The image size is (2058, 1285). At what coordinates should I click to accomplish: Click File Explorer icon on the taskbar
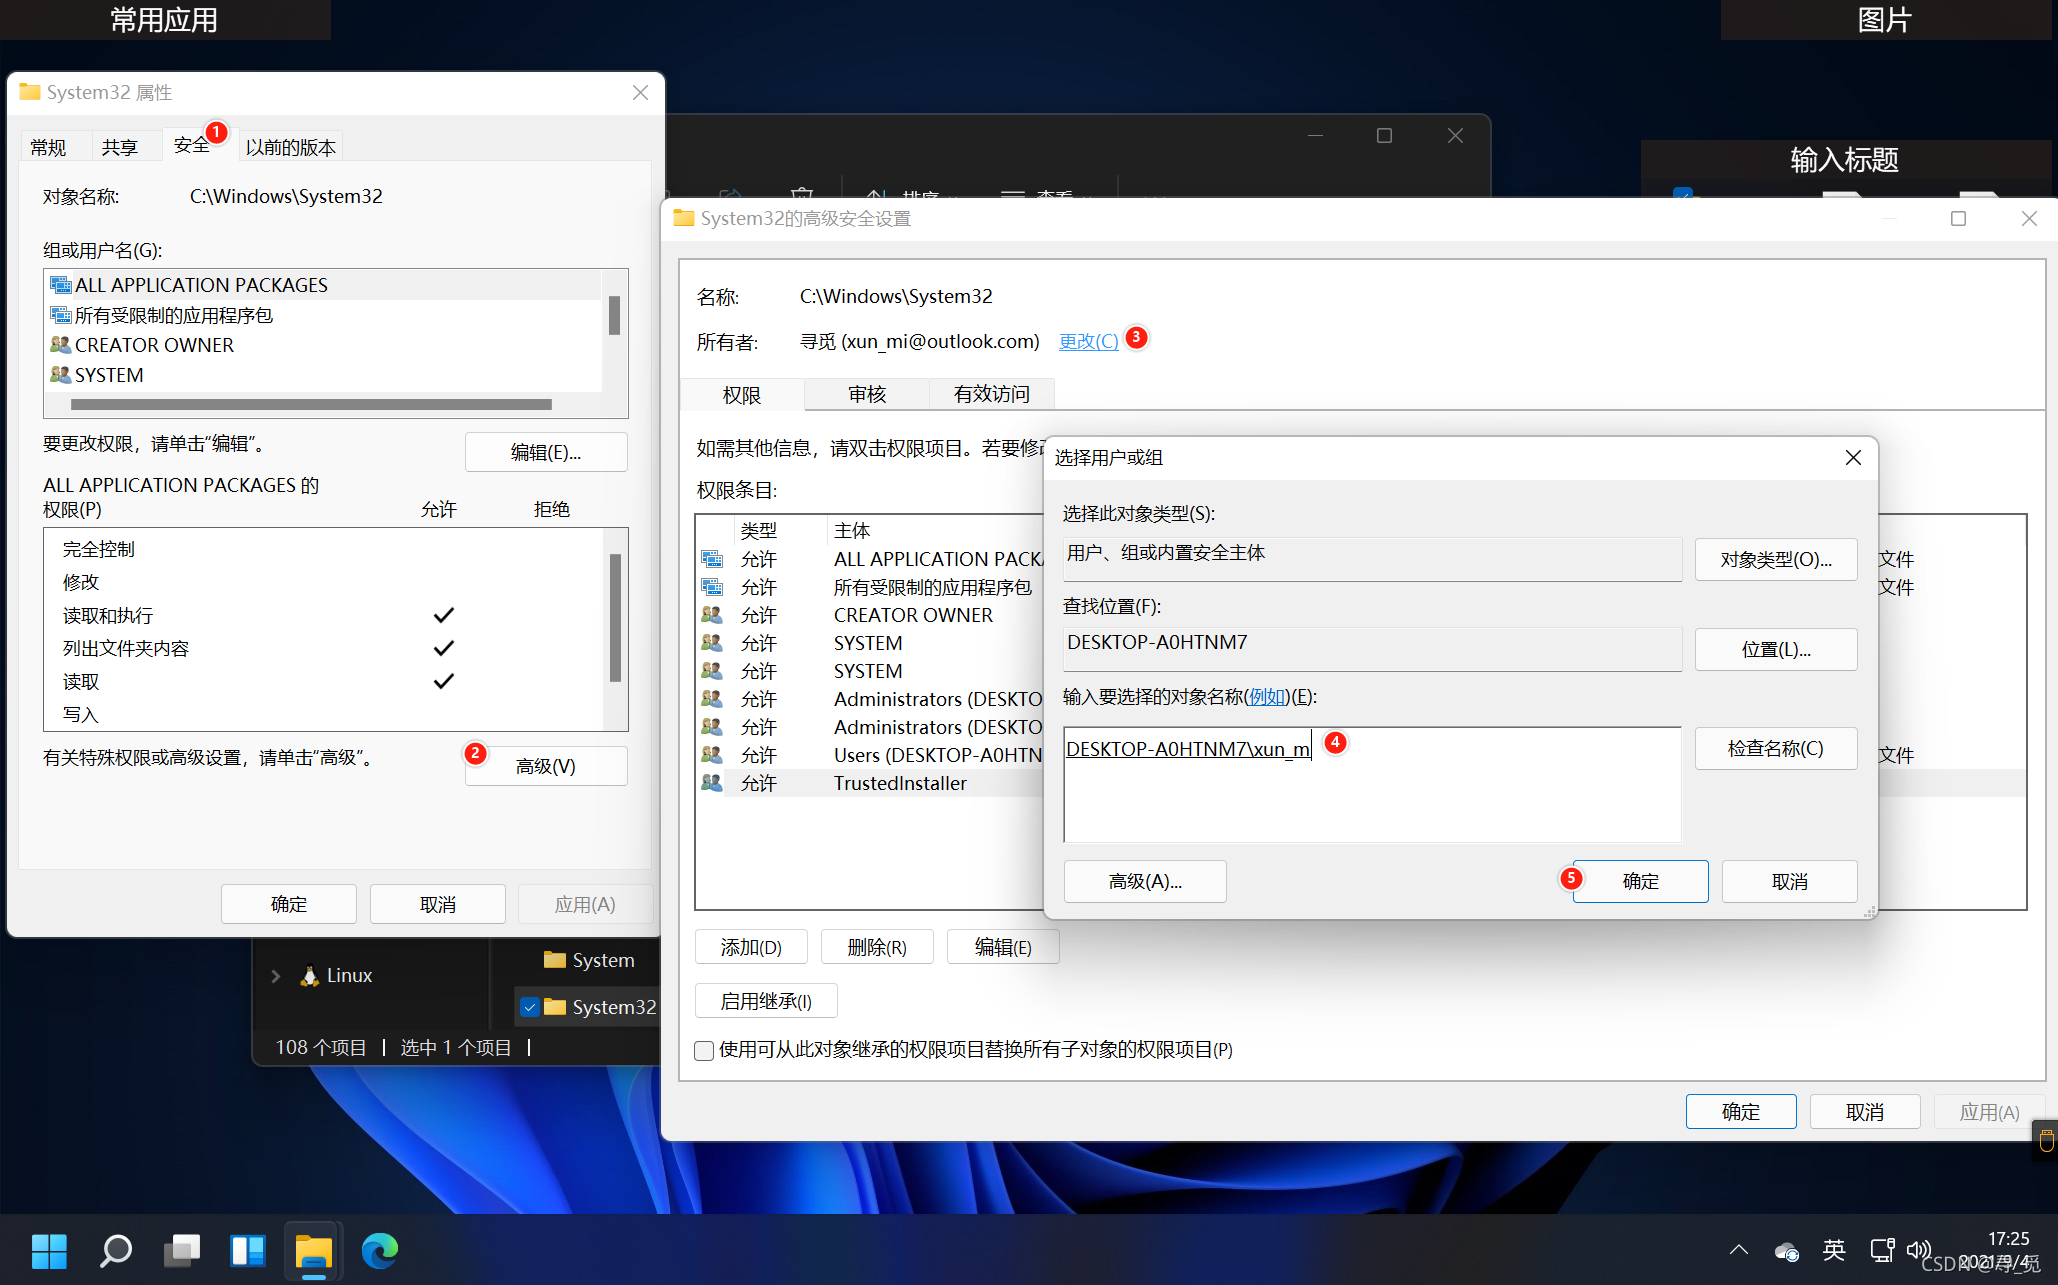click(313, 1251)
